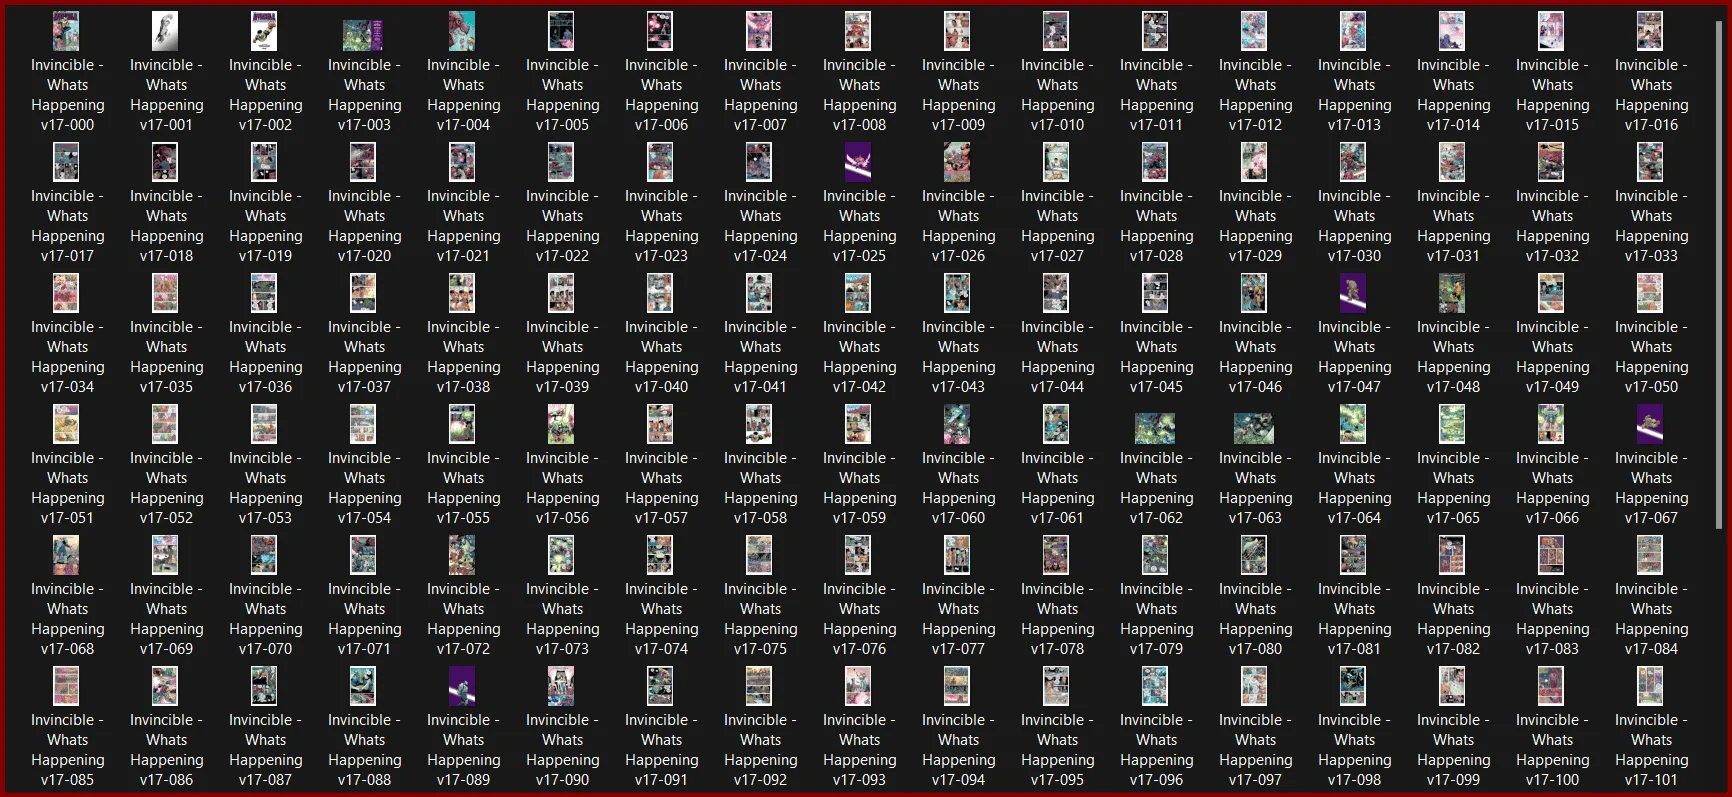Select thumbnail of file v17-040
The width and height of the screenshot is (1732, 797).
pos(660,294)
